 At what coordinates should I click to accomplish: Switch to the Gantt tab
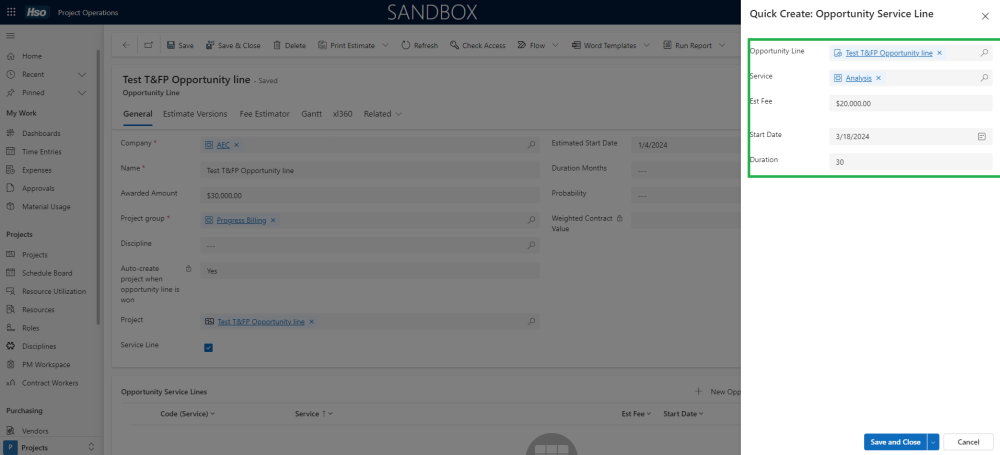tap(312, 114)
